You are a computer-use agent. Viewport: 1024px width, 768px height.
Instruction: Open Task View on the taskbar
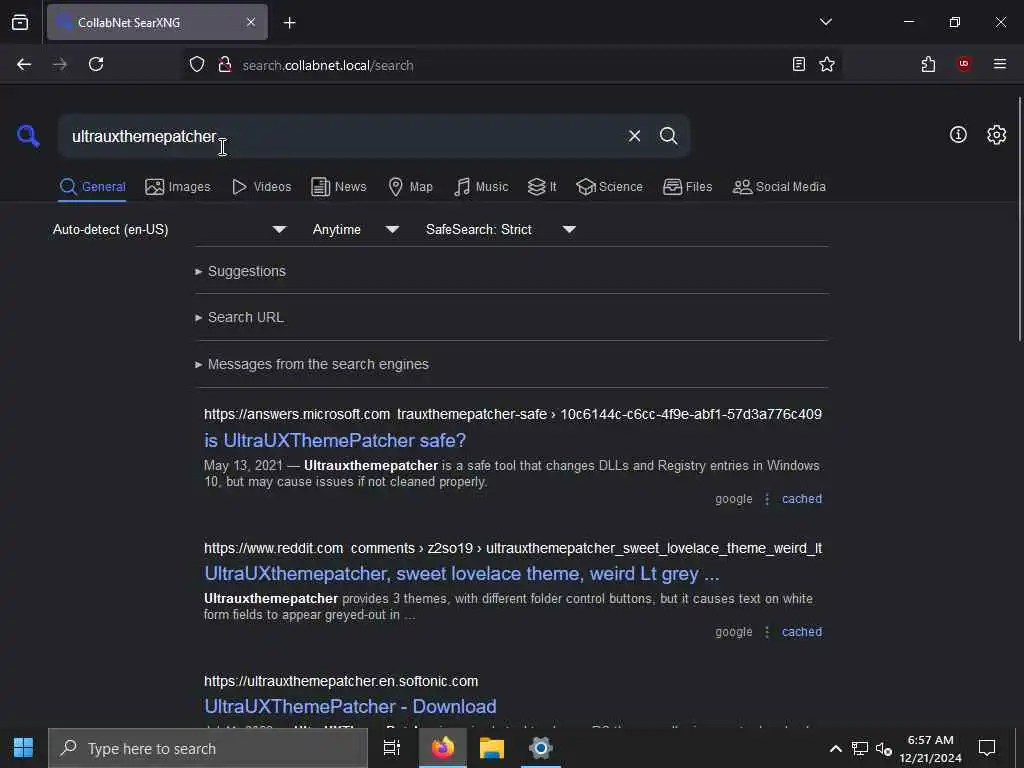[x=391, y=748]
